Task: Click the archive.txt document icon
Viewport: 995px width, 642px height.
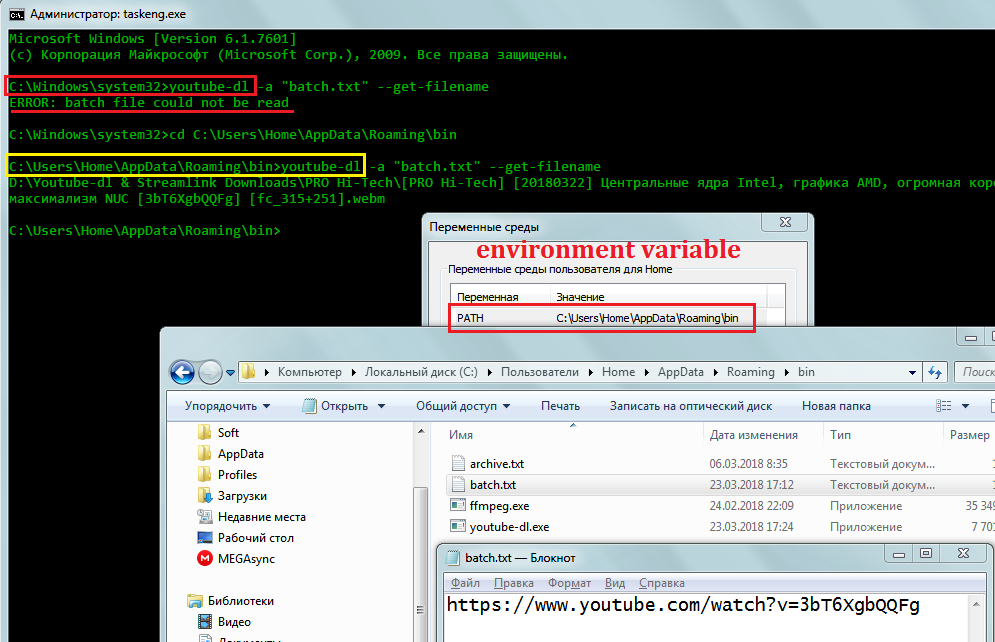Action: click(x=458, y=463)
